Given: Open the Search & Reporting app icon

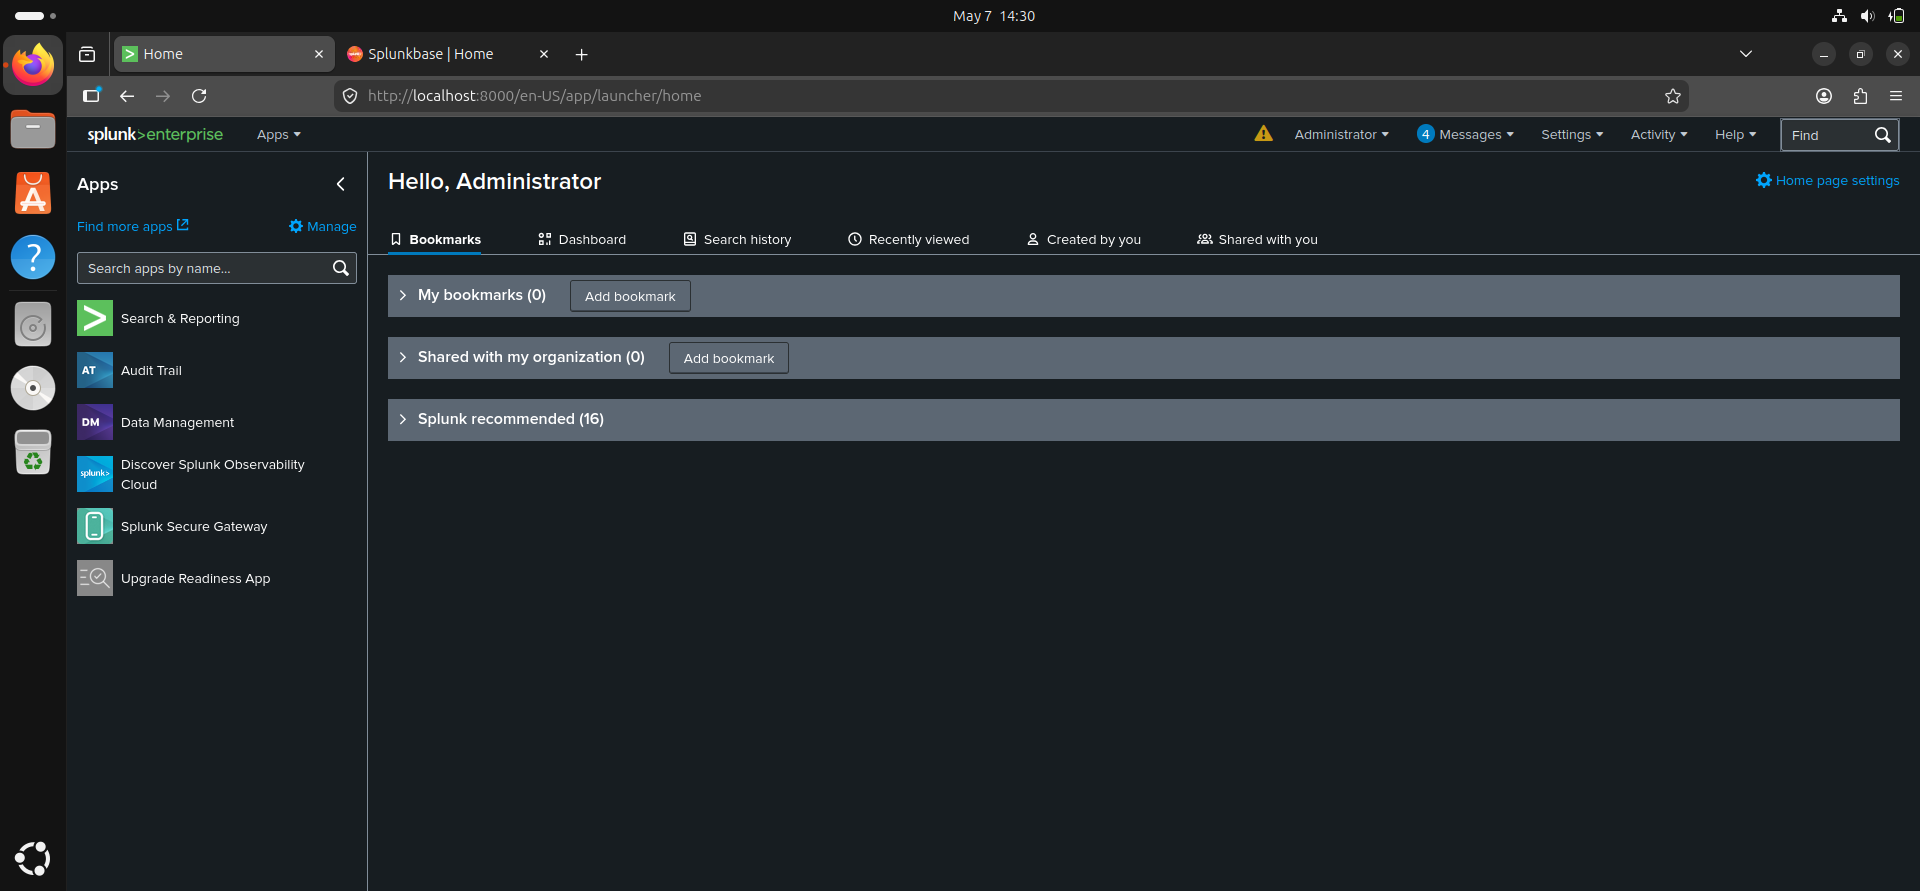Looking at the screenshot, I should point(95,319).
